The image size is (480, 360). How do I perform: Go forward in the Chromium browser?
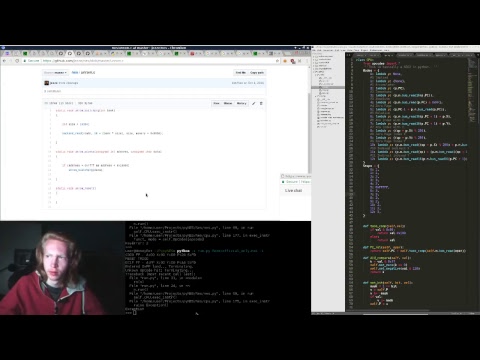11,61
